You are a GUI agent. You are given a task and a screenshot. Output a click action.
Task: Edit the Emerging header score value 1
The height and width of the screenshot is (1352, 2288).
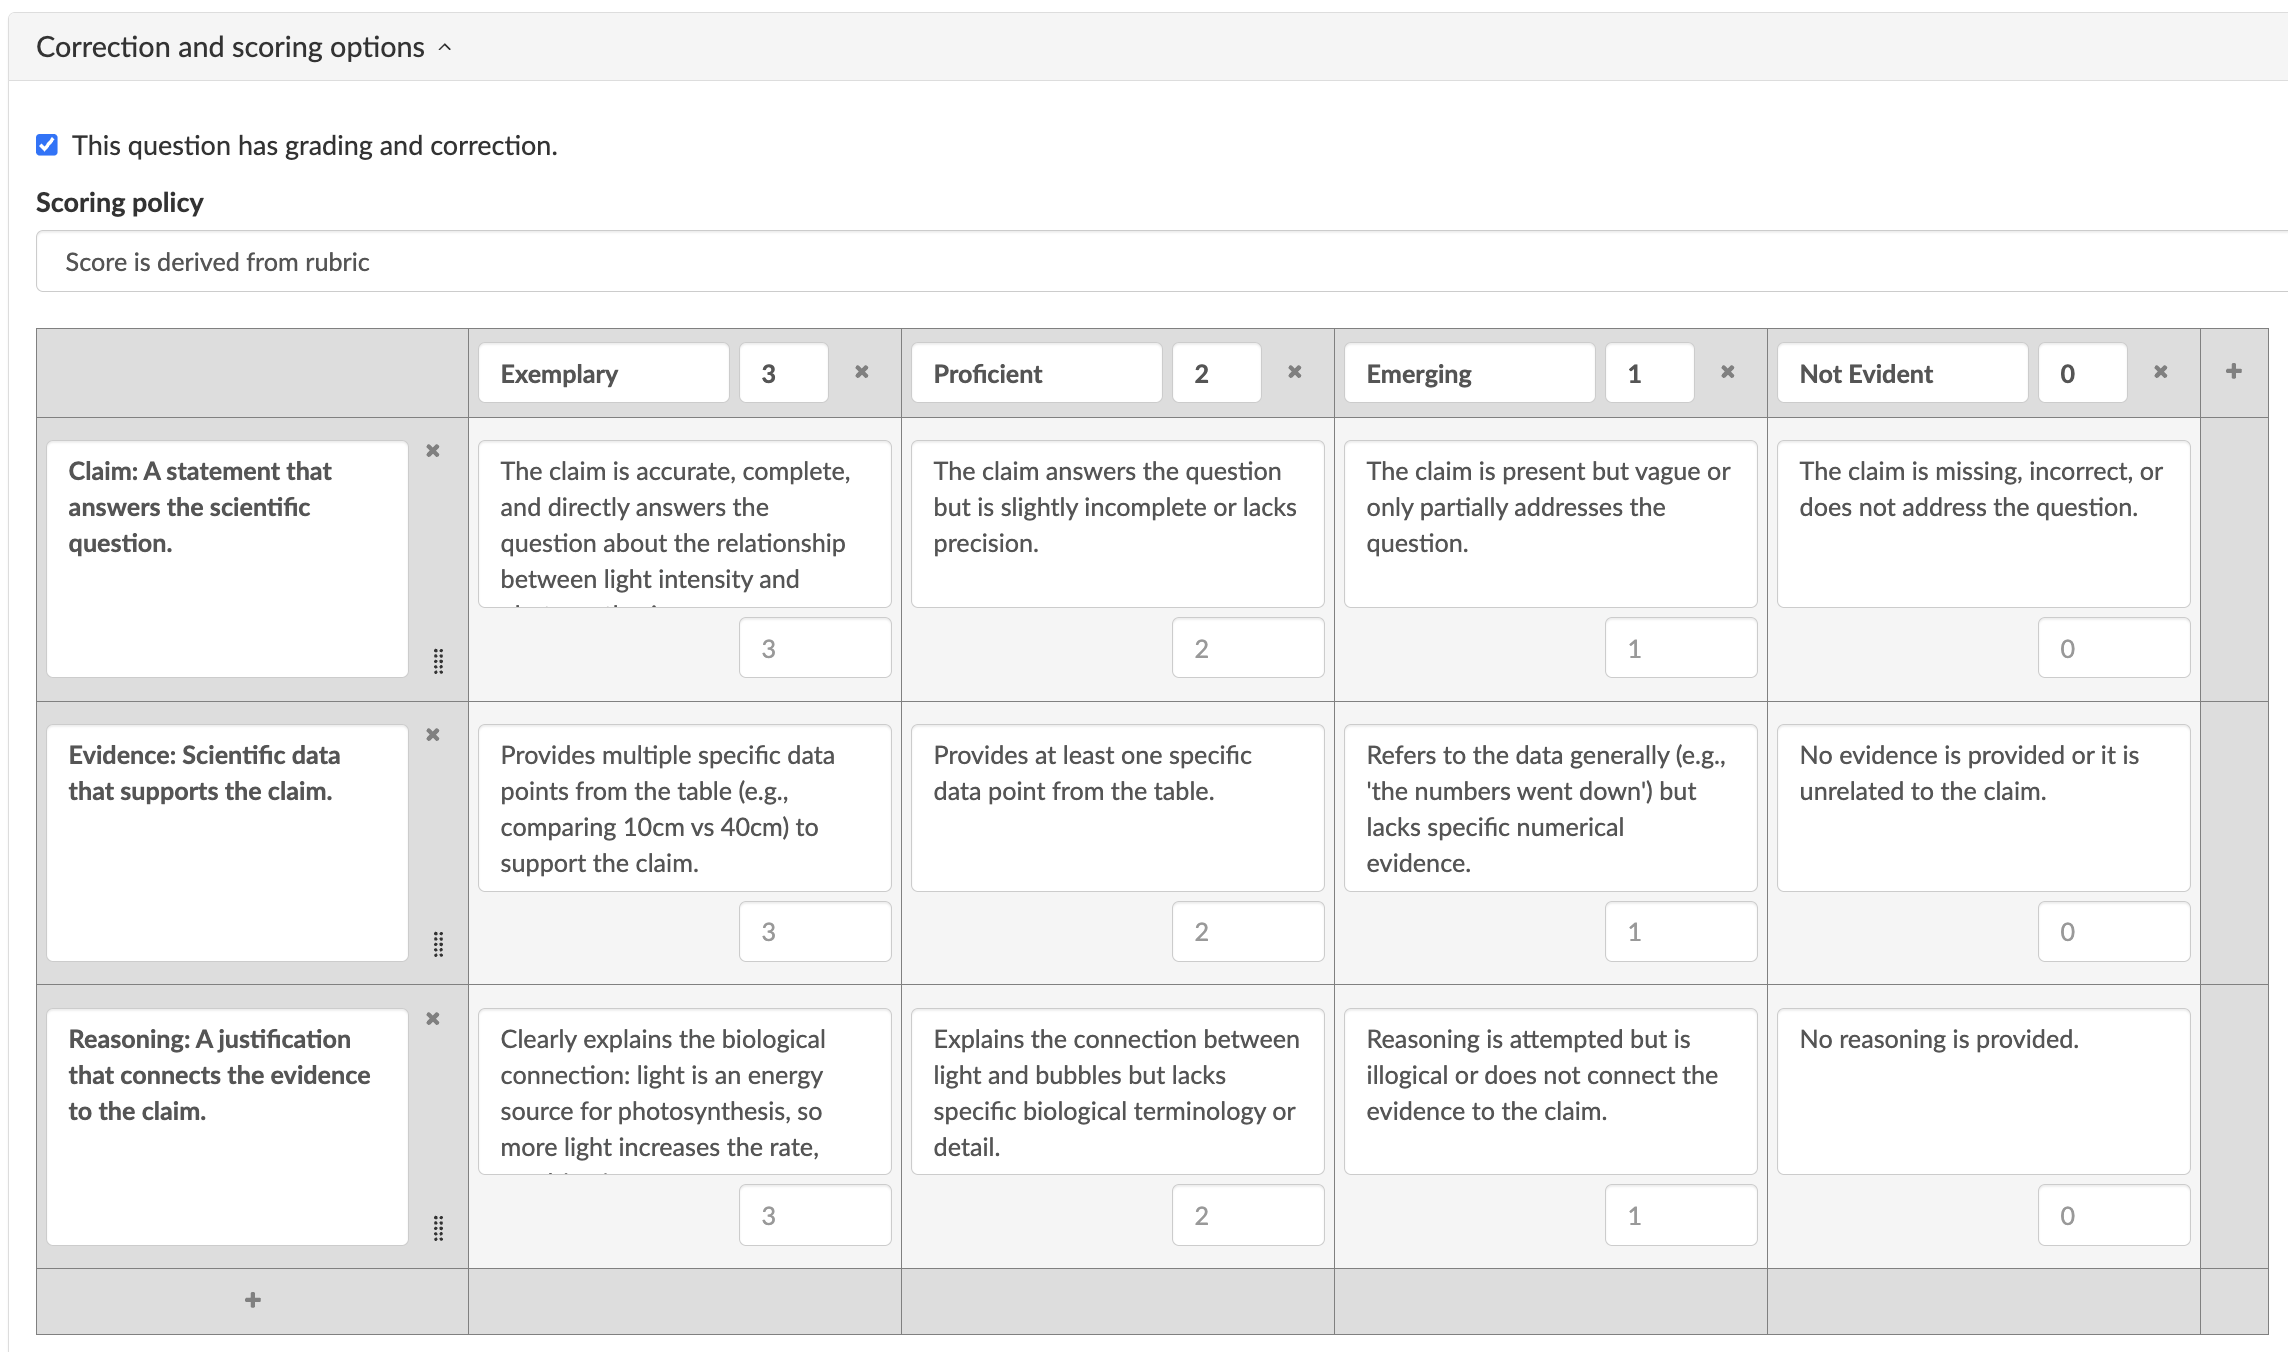(x=1650, y=373)
